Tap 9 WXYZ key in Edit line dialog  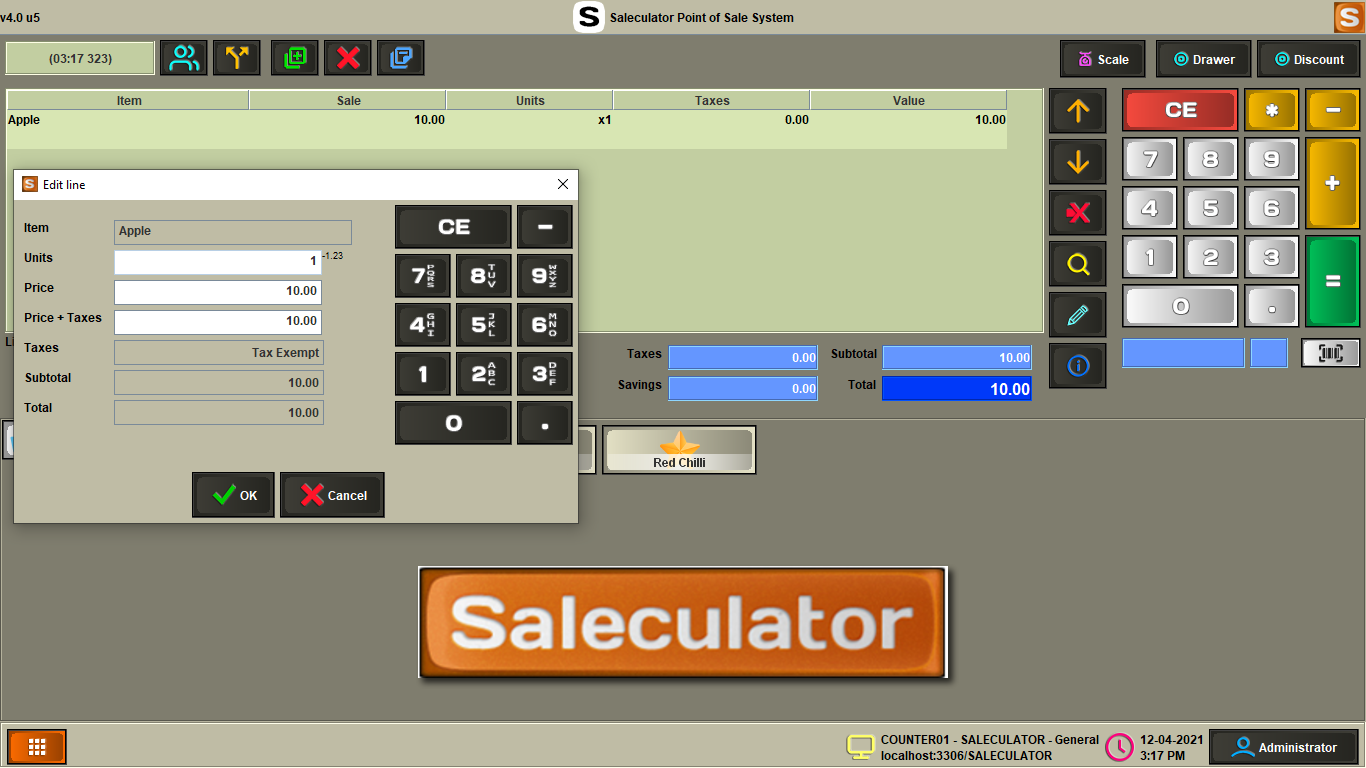click(545, 276)
